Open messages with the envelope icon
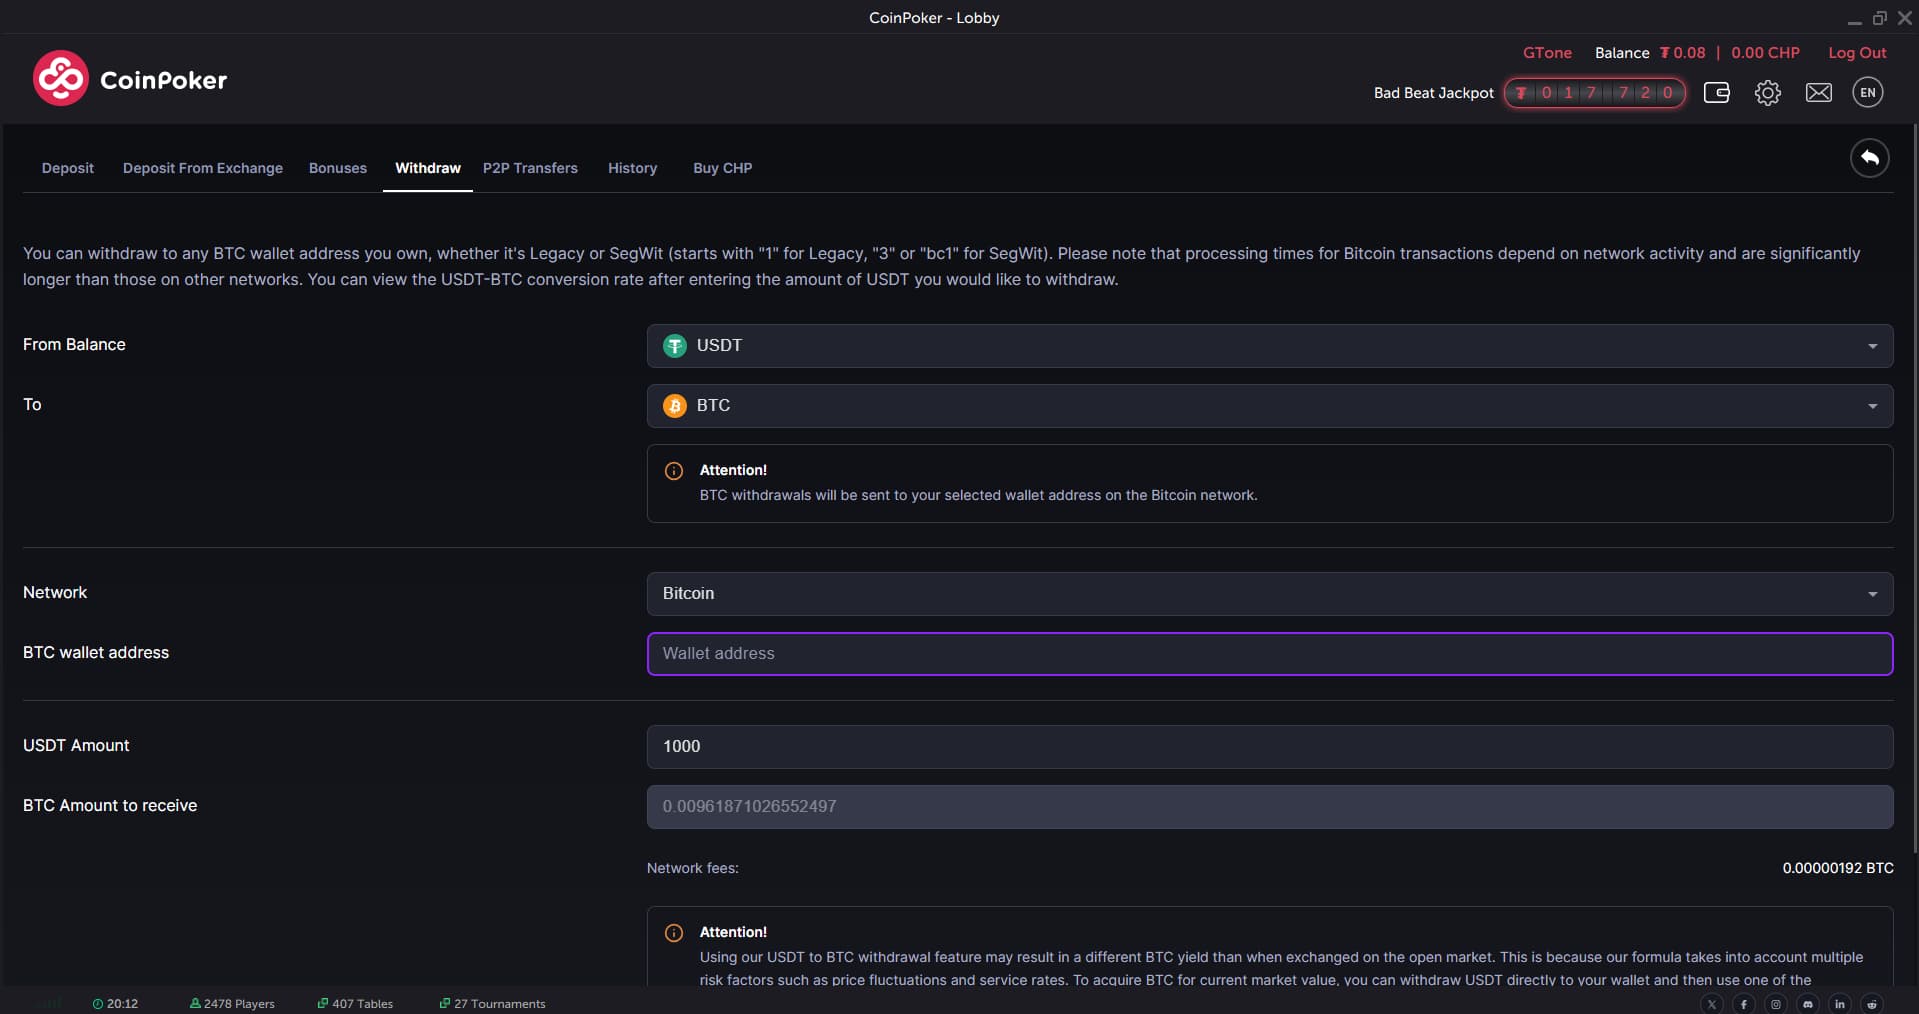Image resolution: width=1919 pixels, height=1014 pixels. (1818, 93)
